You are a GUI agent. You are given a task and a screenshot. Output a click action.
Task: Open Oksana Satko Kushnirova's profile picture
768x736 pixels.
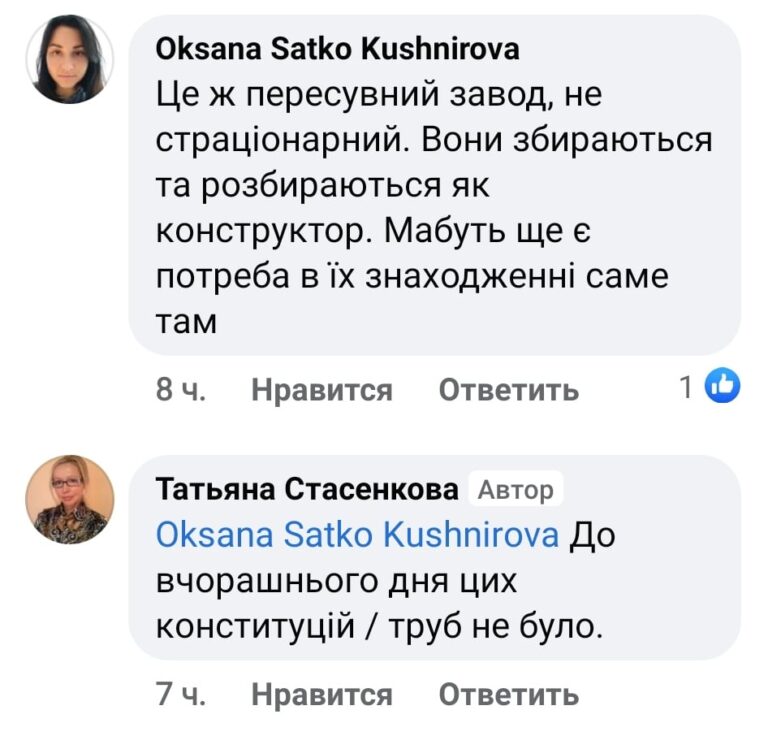[70, 59]
